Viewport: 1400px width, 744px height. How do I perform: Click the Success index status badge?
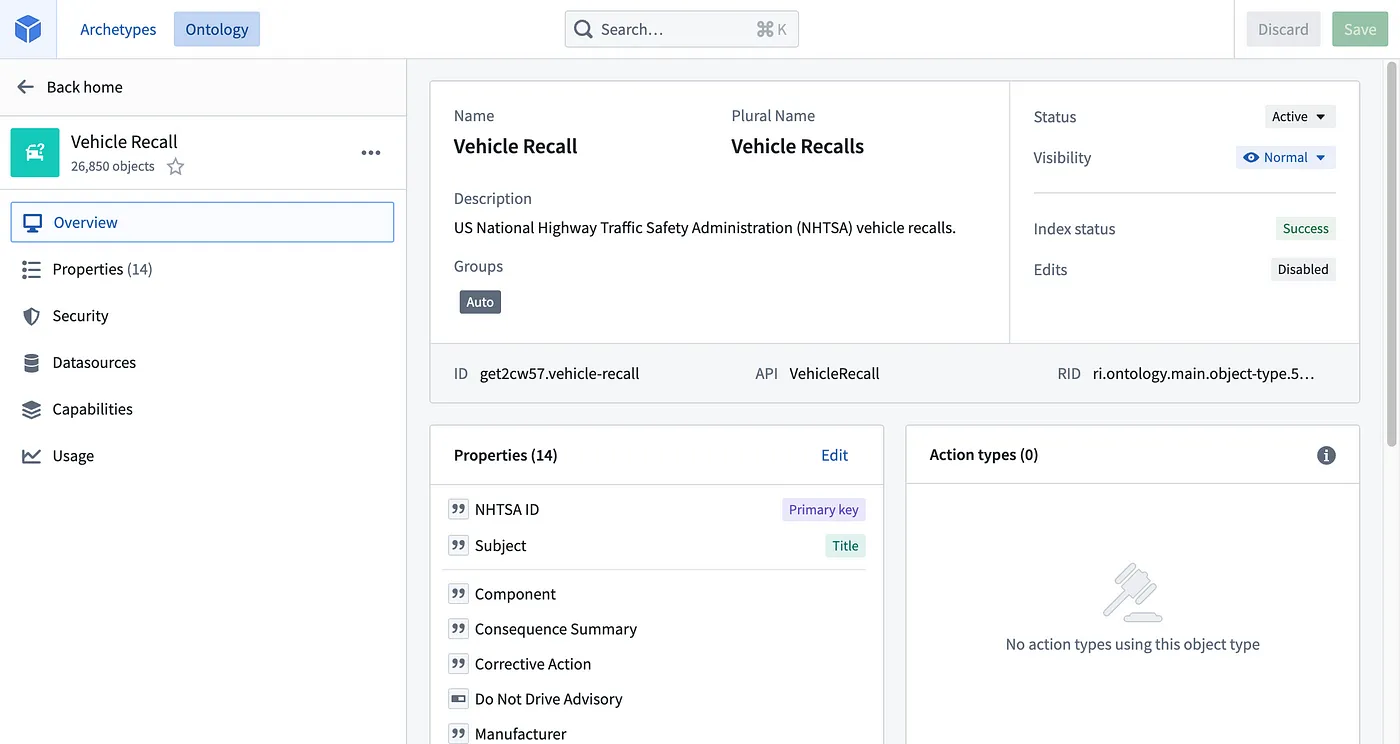coord(1305,228)
